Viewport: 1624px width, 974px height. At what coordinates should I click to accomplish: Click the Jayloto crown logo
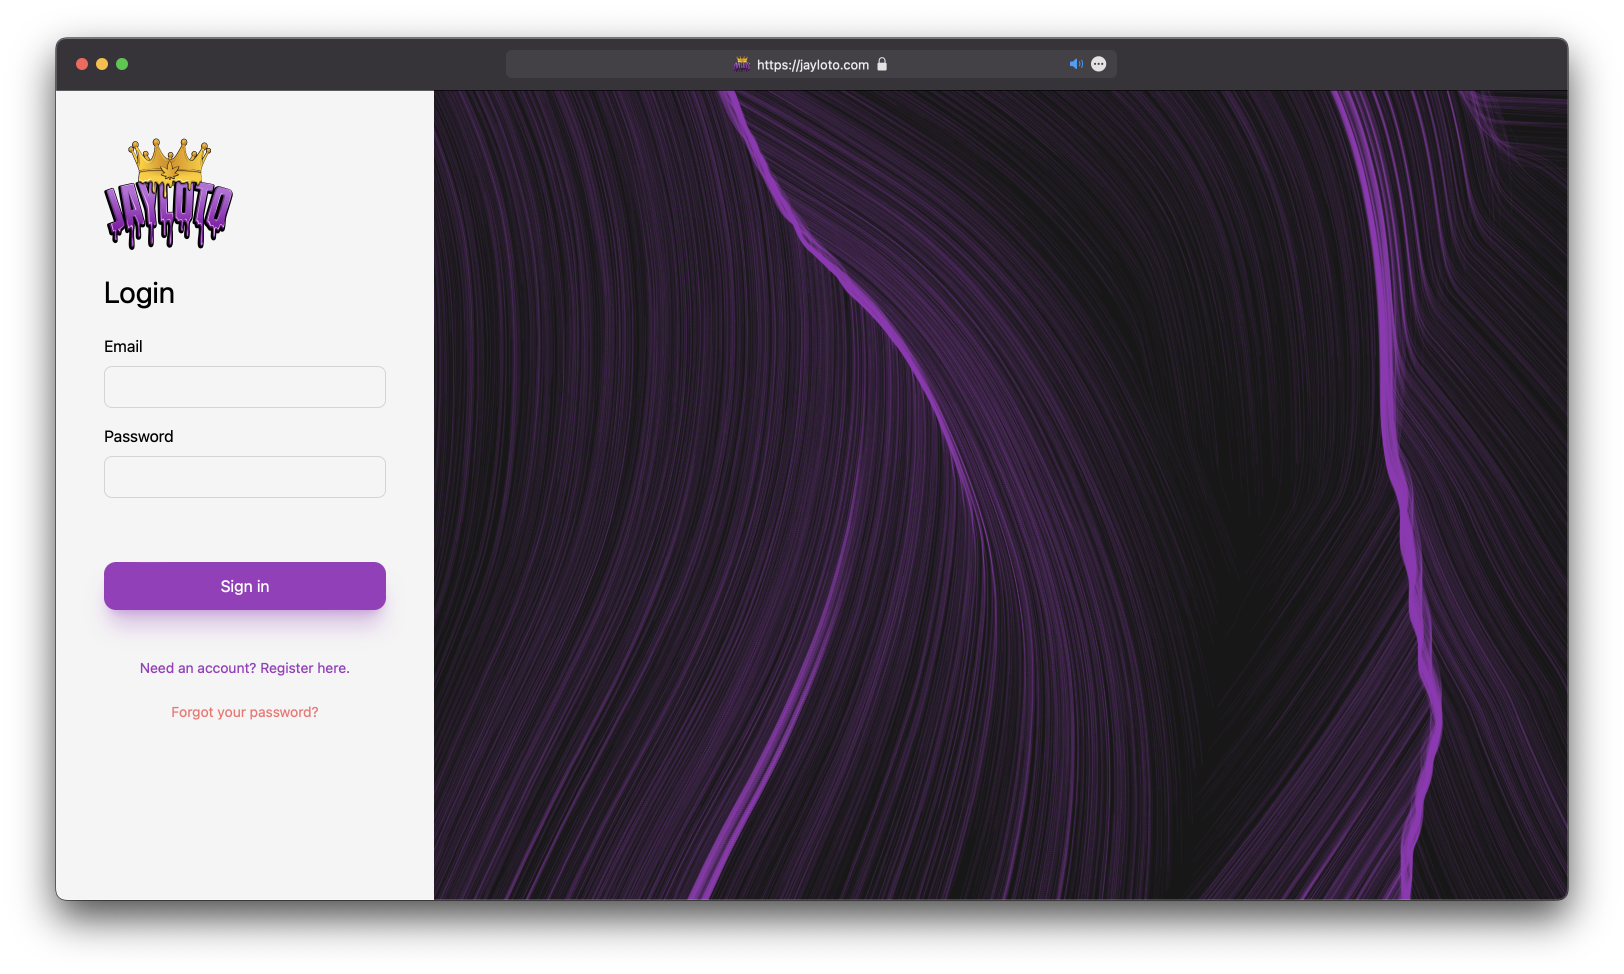pyautogui.click(x=168, y=193)
